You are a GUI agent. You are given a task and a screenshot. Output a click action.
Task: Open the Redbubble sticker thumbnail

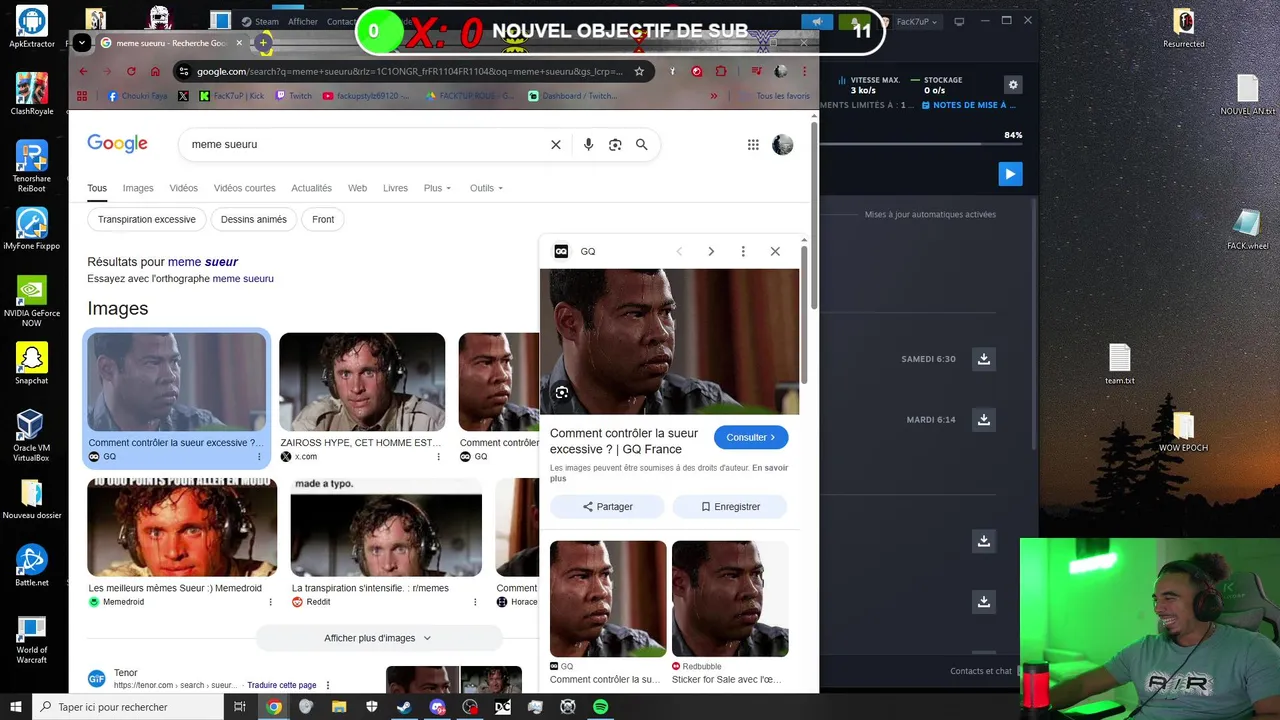coord(730,599)
